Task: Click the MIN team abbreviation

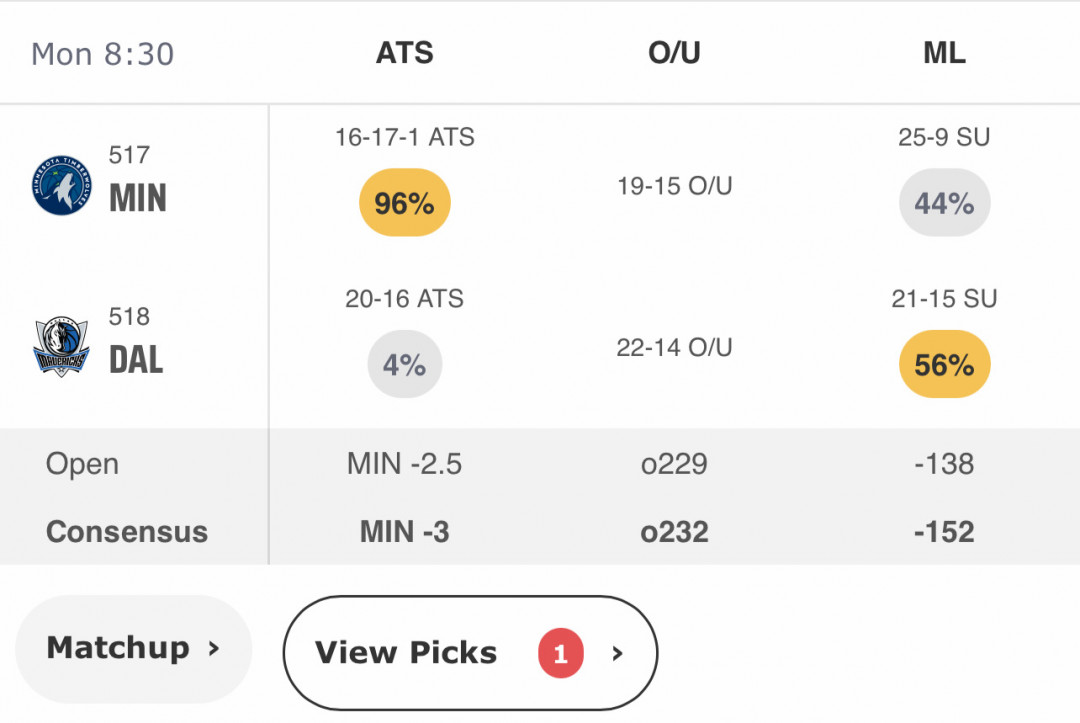Action: click(x=138, y=198)
